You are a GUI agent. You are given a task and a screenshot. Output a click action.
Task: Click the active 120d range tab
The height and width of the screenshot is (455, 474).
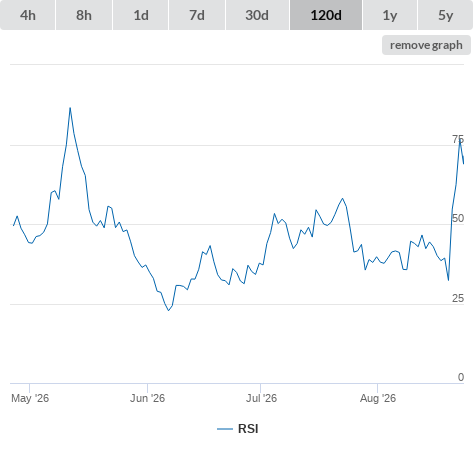326,15
